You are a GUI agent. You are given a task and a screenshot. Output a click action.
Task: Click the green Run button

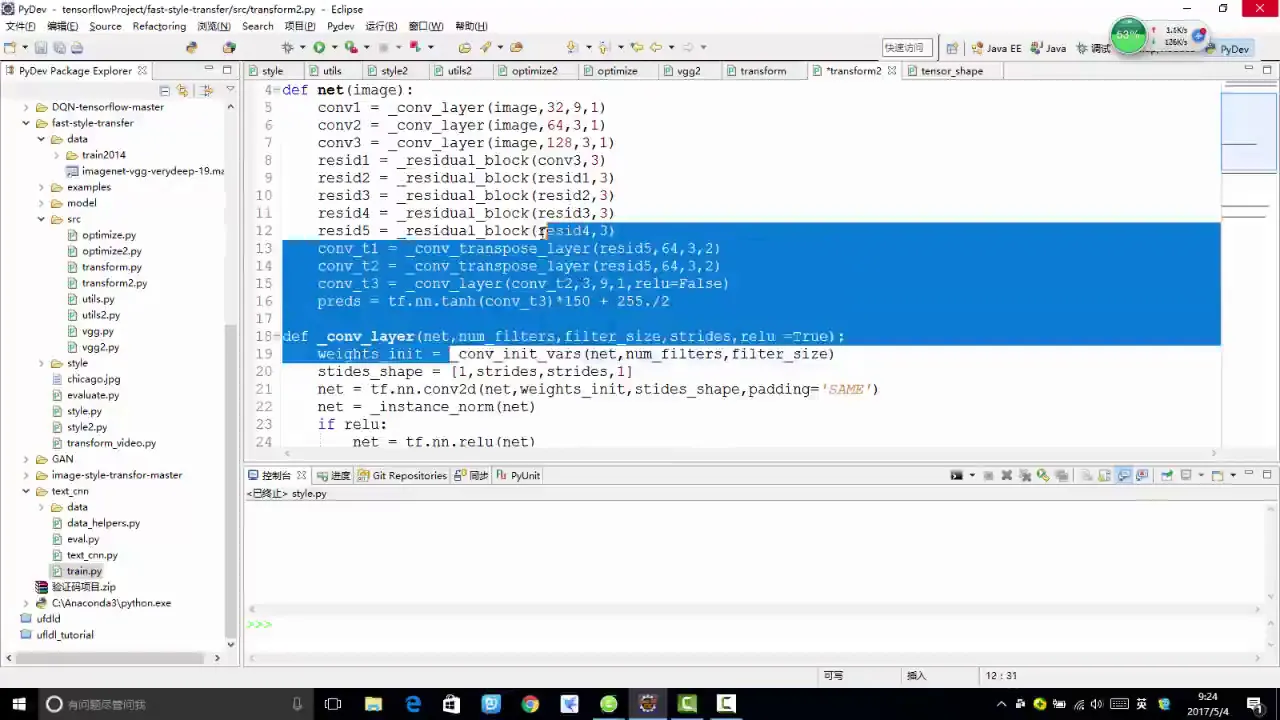click(x=319, y=47)
